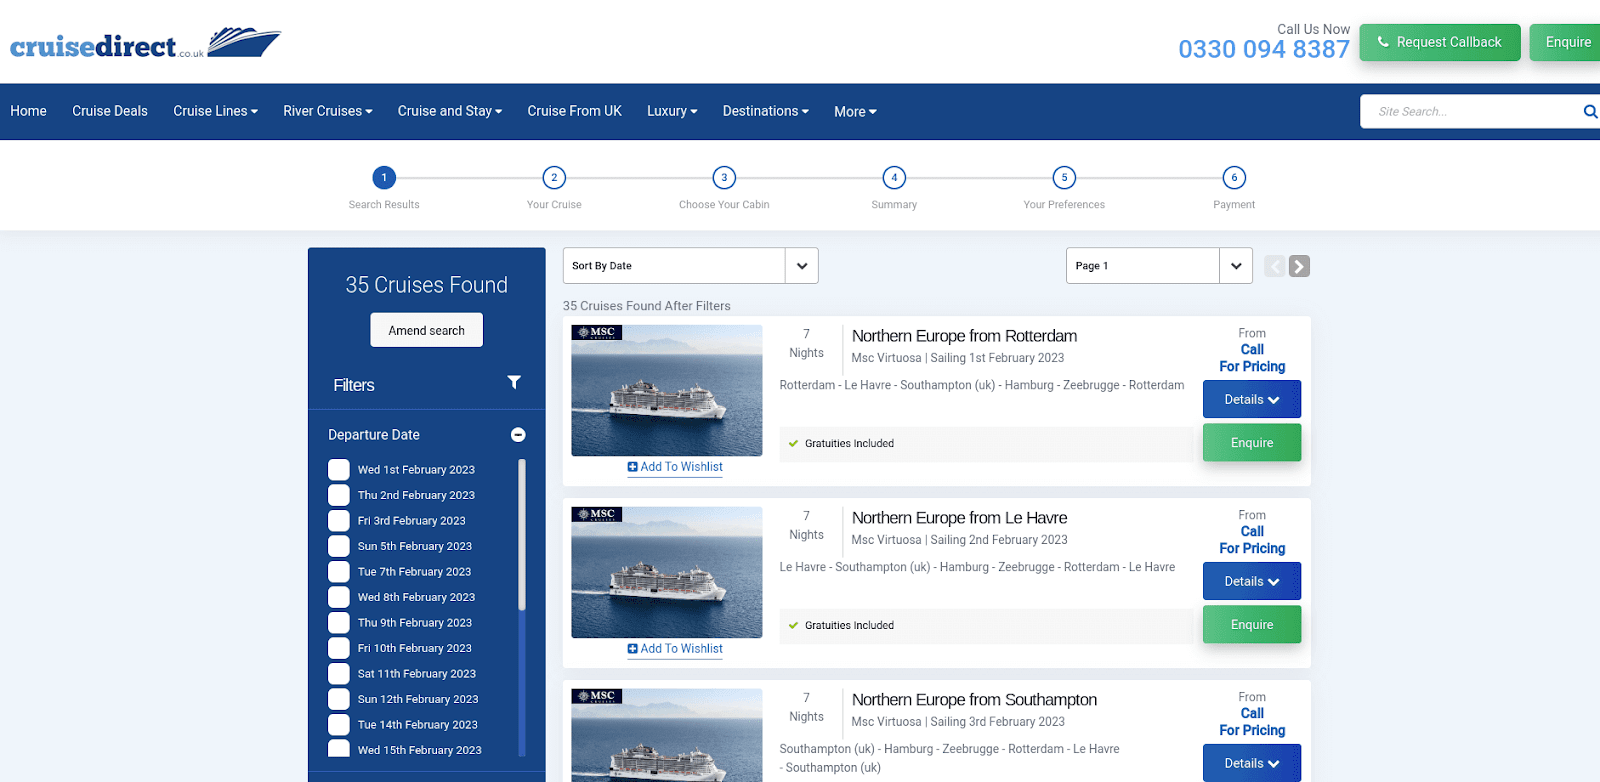Screen dimensions: 1600x782
Task: Open the Sort By Date dropdown
Action: click(x=690, y=266)
